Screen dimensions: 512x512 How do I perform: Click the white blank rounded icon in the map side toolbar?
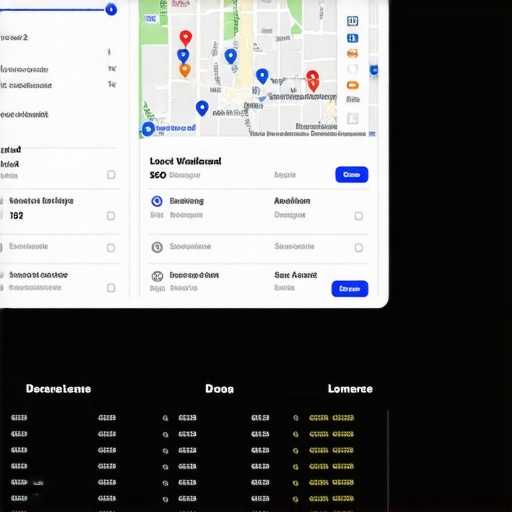pyautogui.click(x=353, y=69)
